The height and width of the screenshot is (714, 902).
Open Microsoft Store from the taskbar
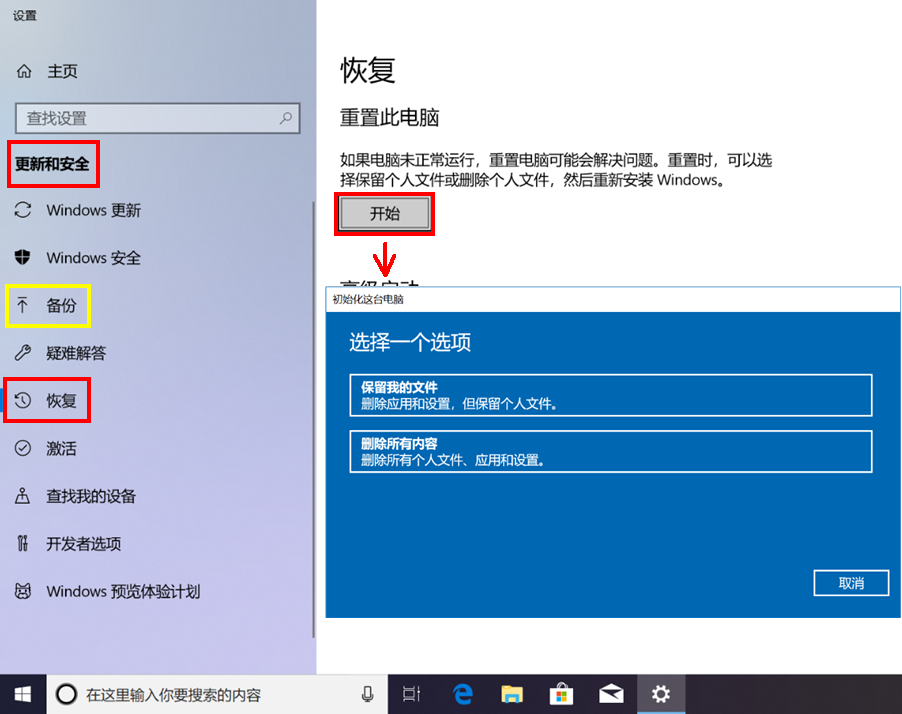(561, 694)
